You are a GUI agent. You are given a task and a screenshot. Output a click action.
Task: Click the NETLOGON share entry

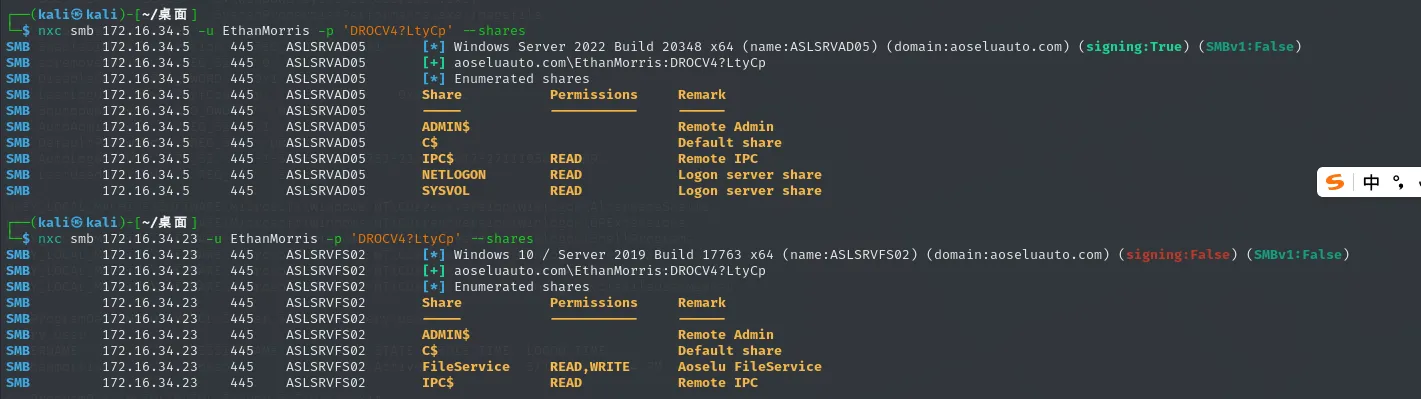pyautogui.click(x=454, y=175)
